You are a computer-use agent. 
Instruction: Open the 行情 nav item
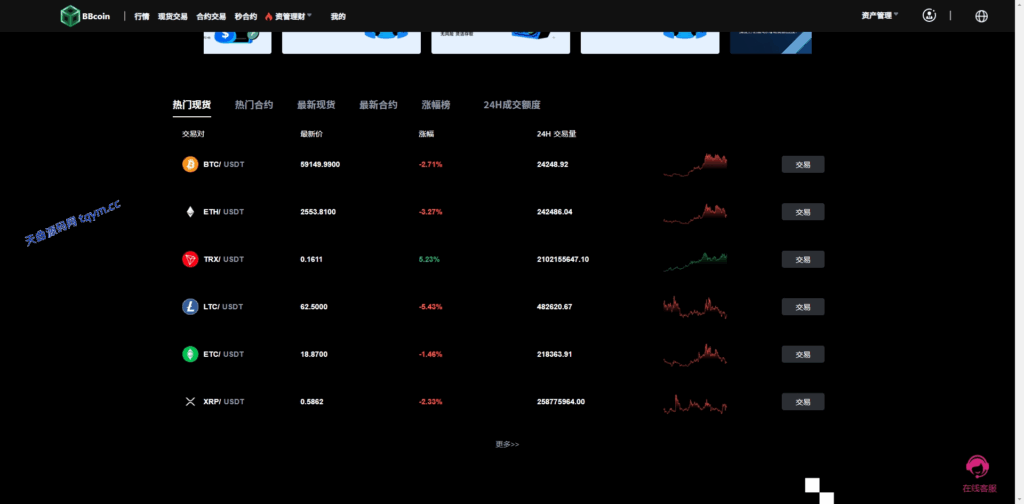tap(142, 16)
